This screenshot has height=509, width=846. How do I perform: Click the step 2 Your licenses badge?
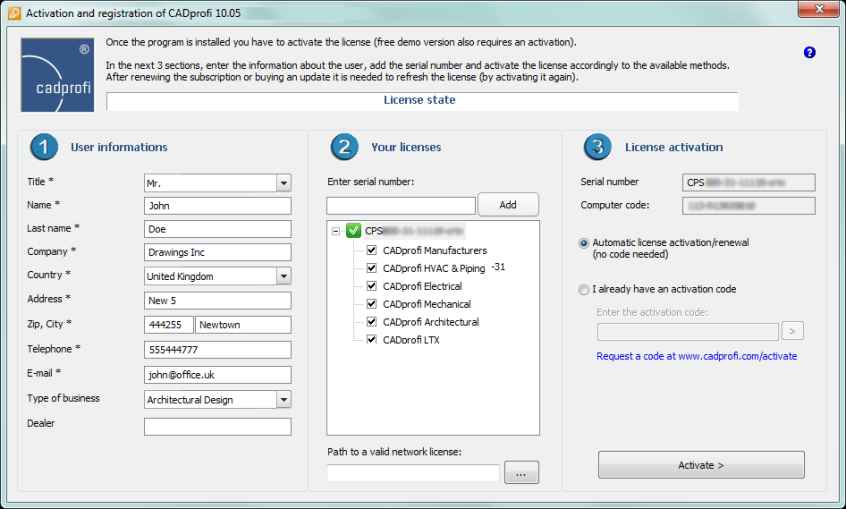(343, 147)
